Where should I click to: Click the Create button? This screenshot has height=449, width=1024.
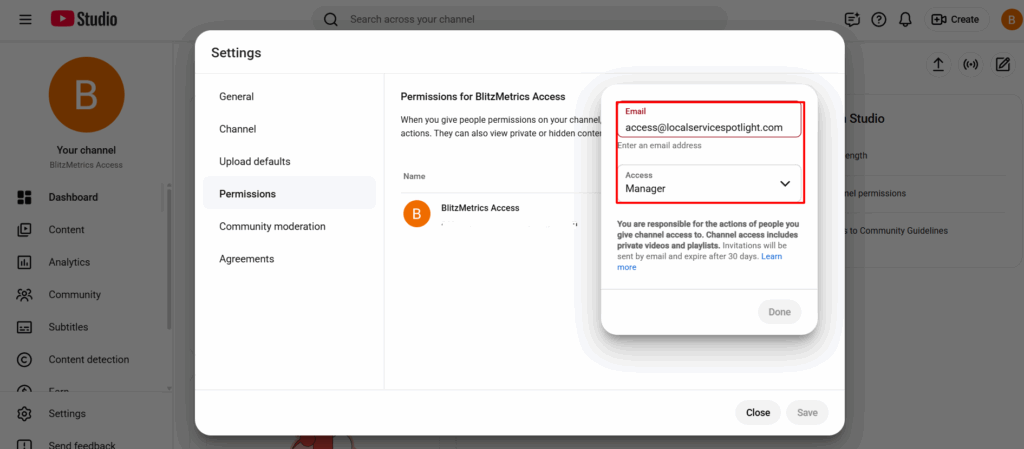coord(955,19)
